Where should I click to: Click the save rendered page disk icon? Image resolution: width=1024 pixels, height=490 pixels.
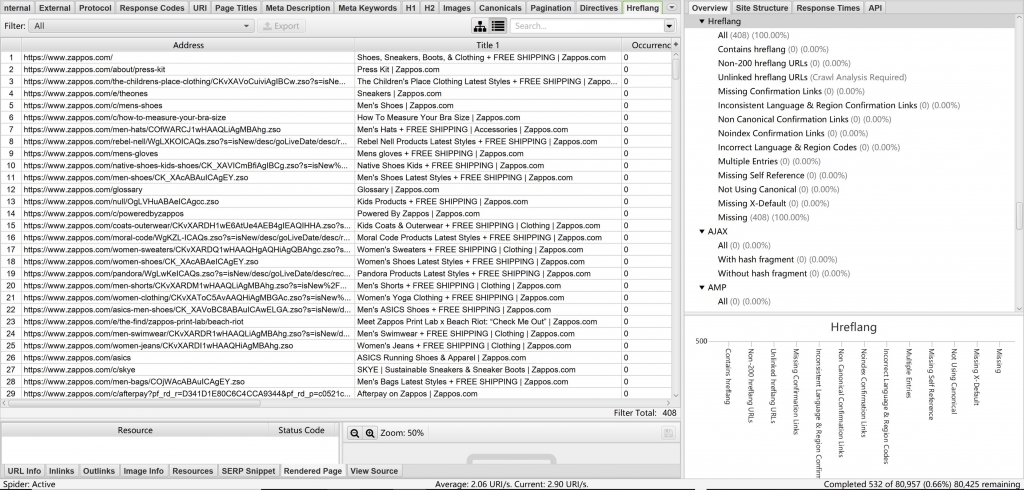point(666,433)
